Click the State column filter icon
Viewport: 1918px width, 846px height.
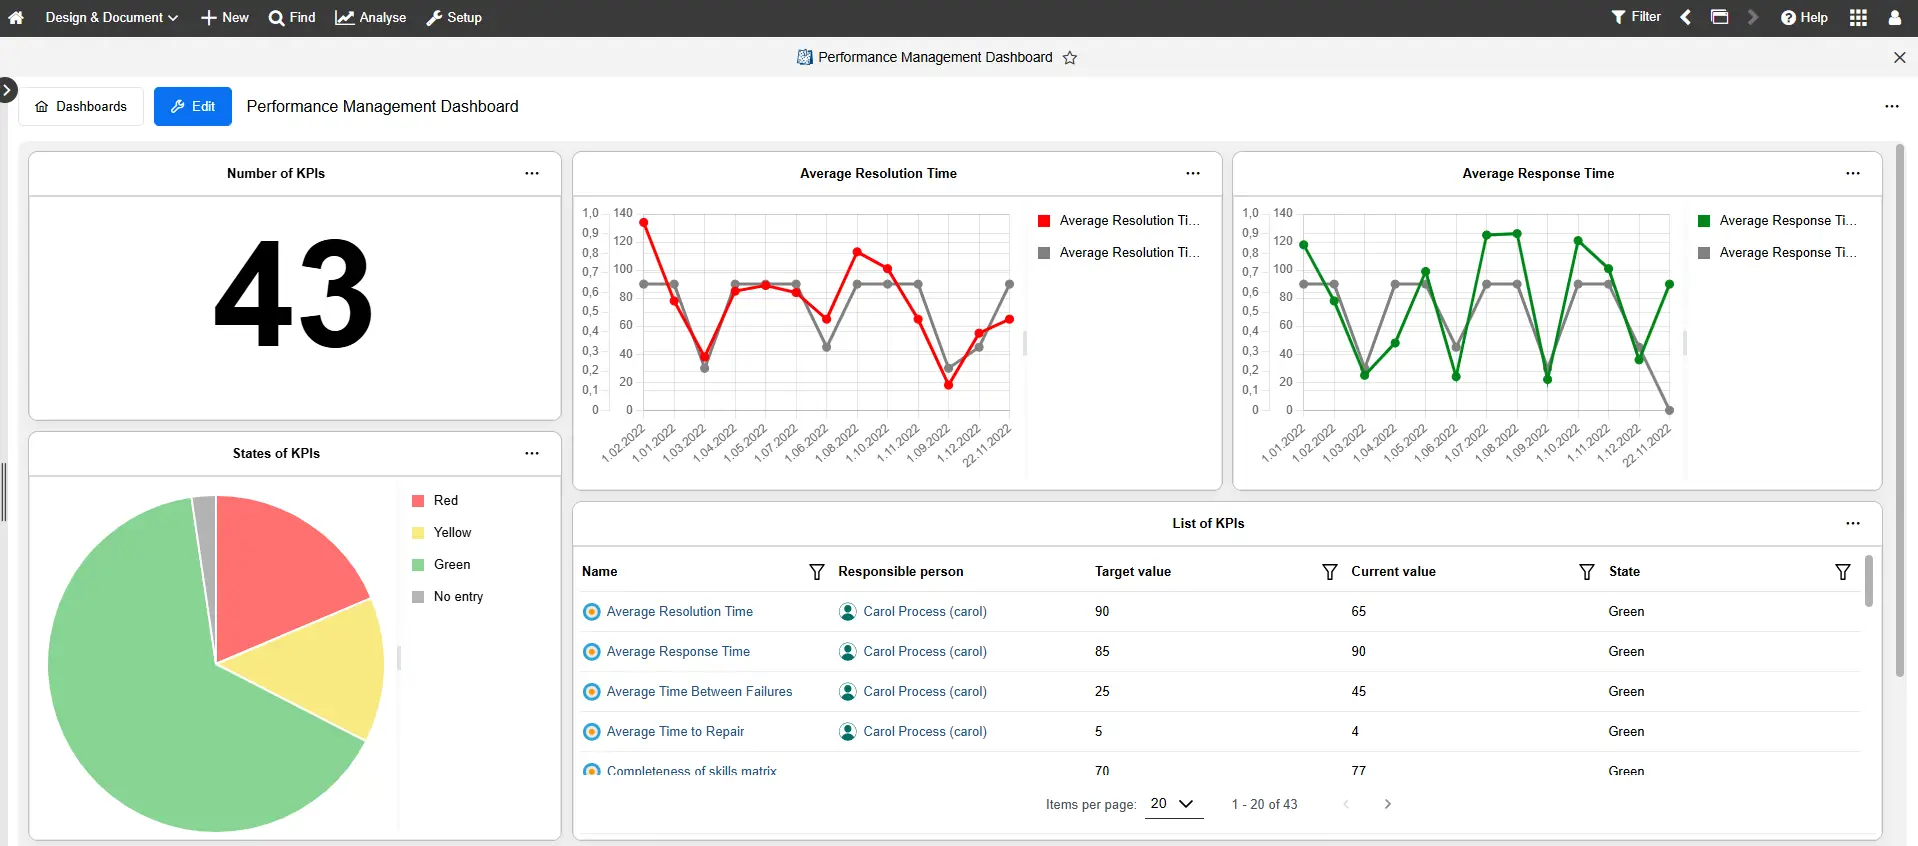pos(1842,572)
